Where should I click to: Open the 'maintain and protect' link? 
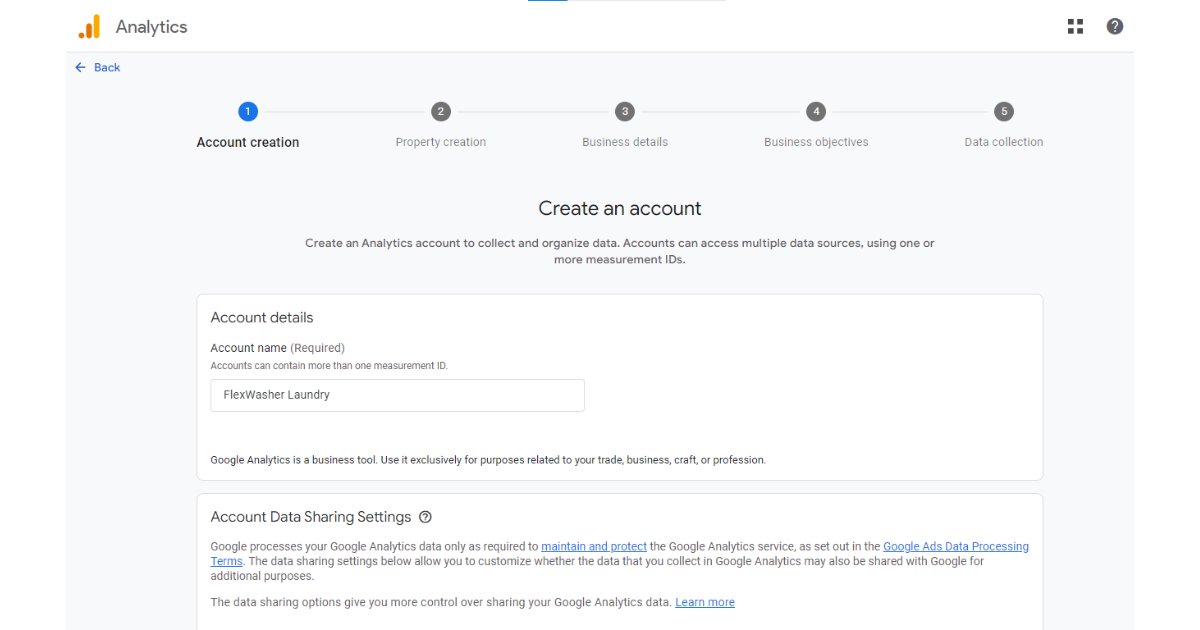594,547
